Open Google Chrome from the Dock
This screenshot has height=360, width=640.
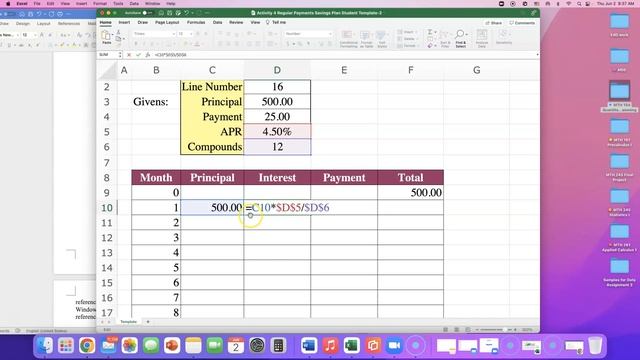(87, 346)
